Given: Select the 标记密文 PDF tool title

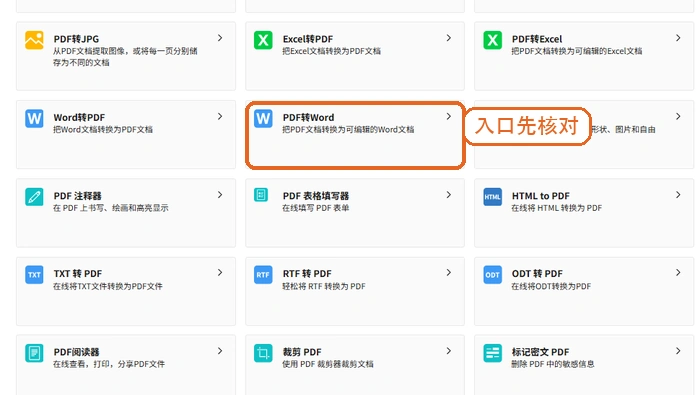Looking at the screenshot, I should pos(541,352).
